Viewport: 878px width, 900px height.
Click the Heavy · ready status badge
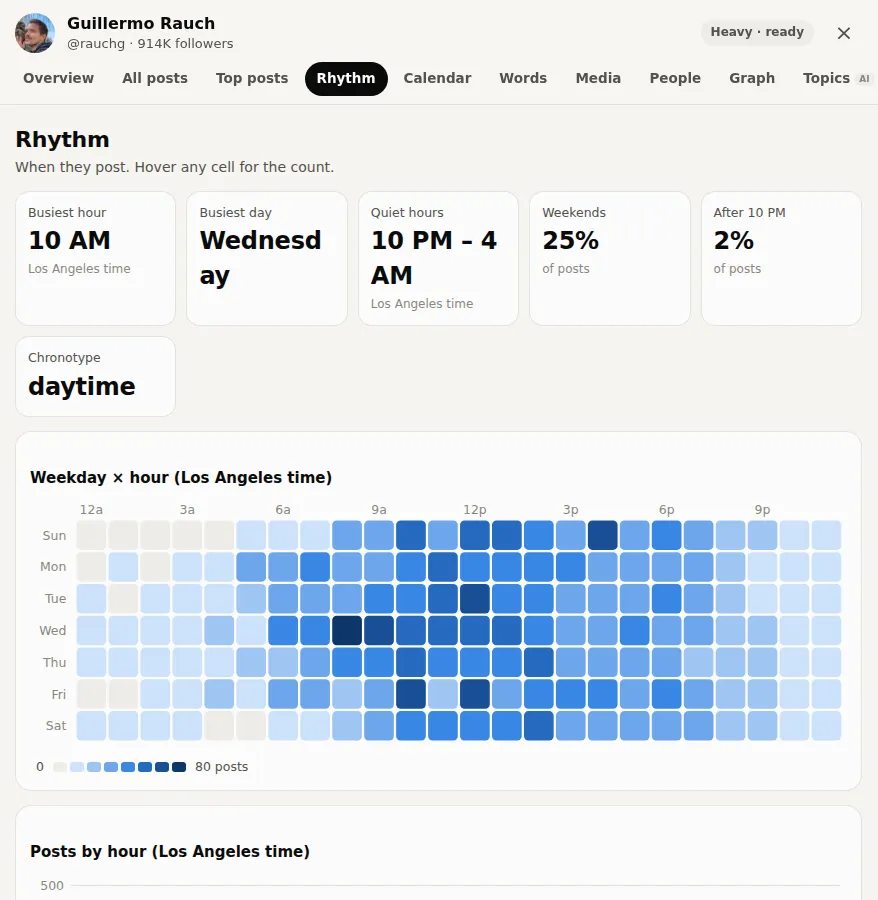coord(757,32)
